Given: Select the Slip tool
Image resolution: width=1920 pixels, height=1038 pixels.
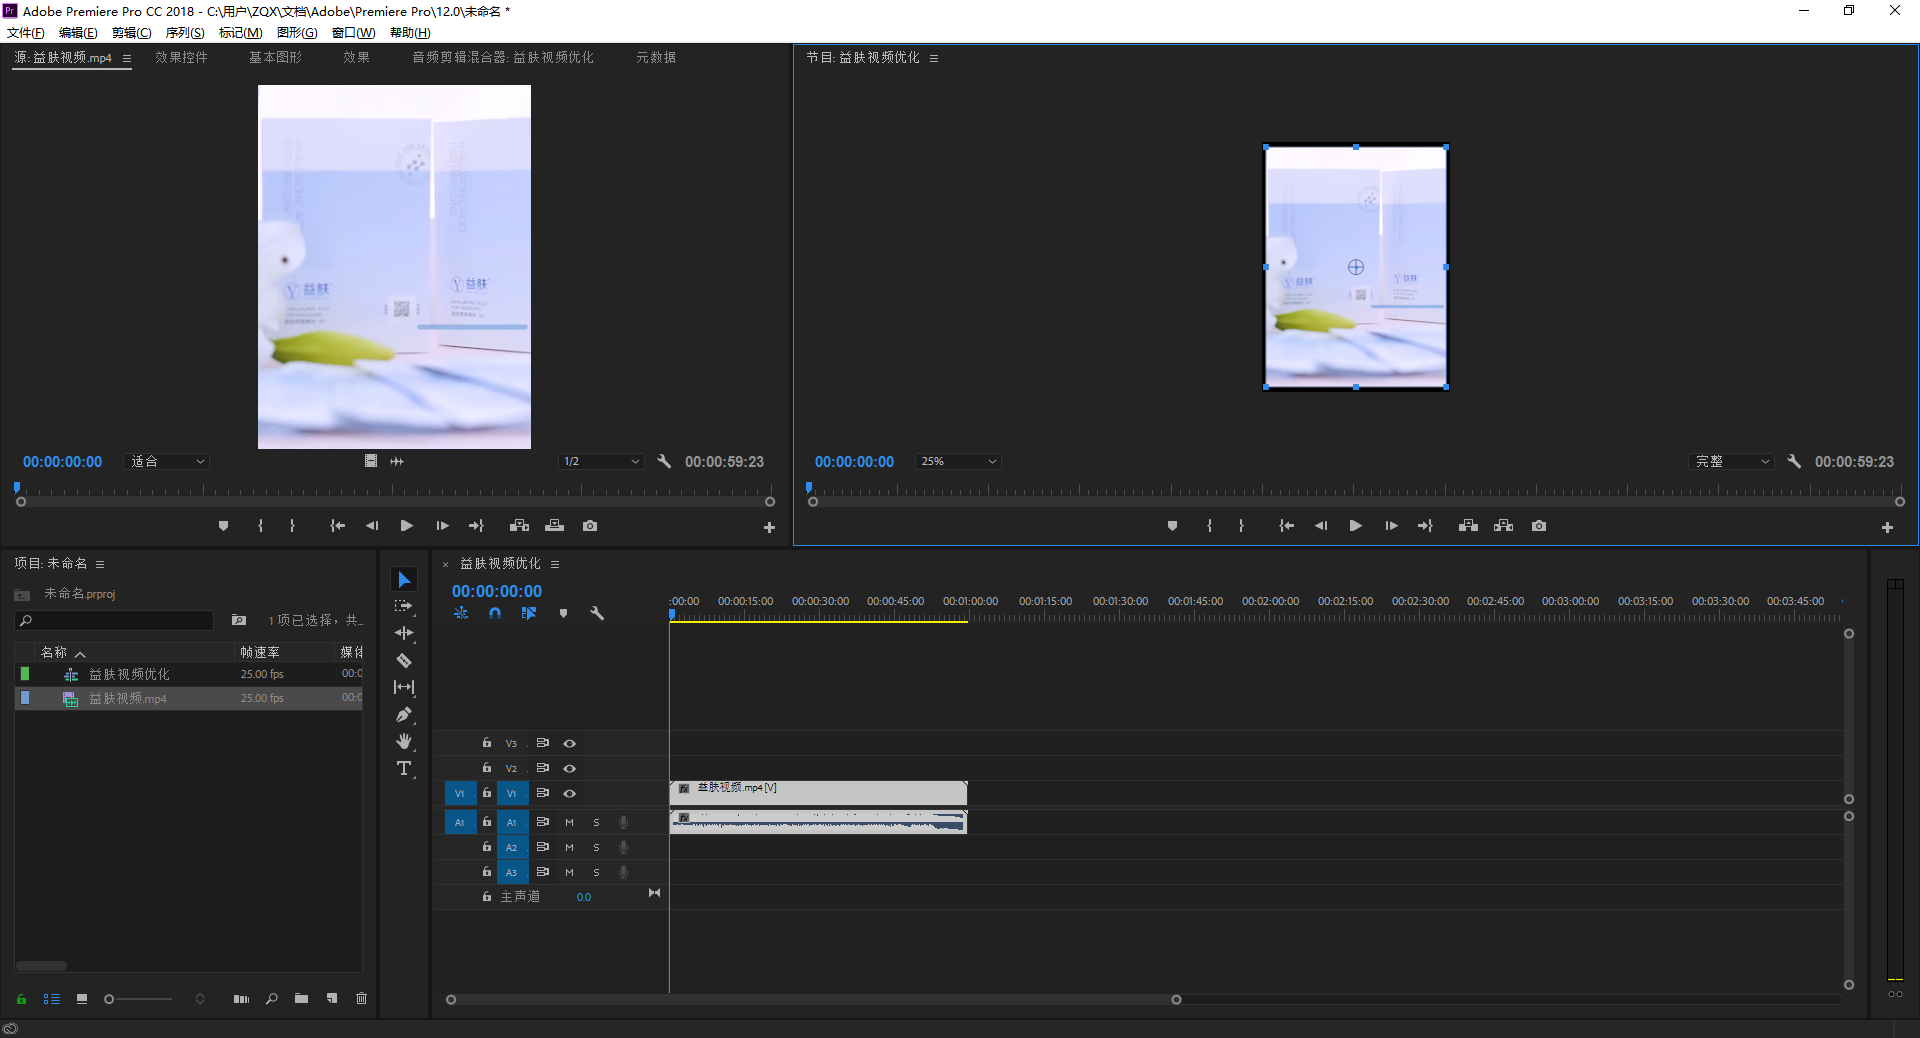Looking at the screenshot, I should coord(404,687).
